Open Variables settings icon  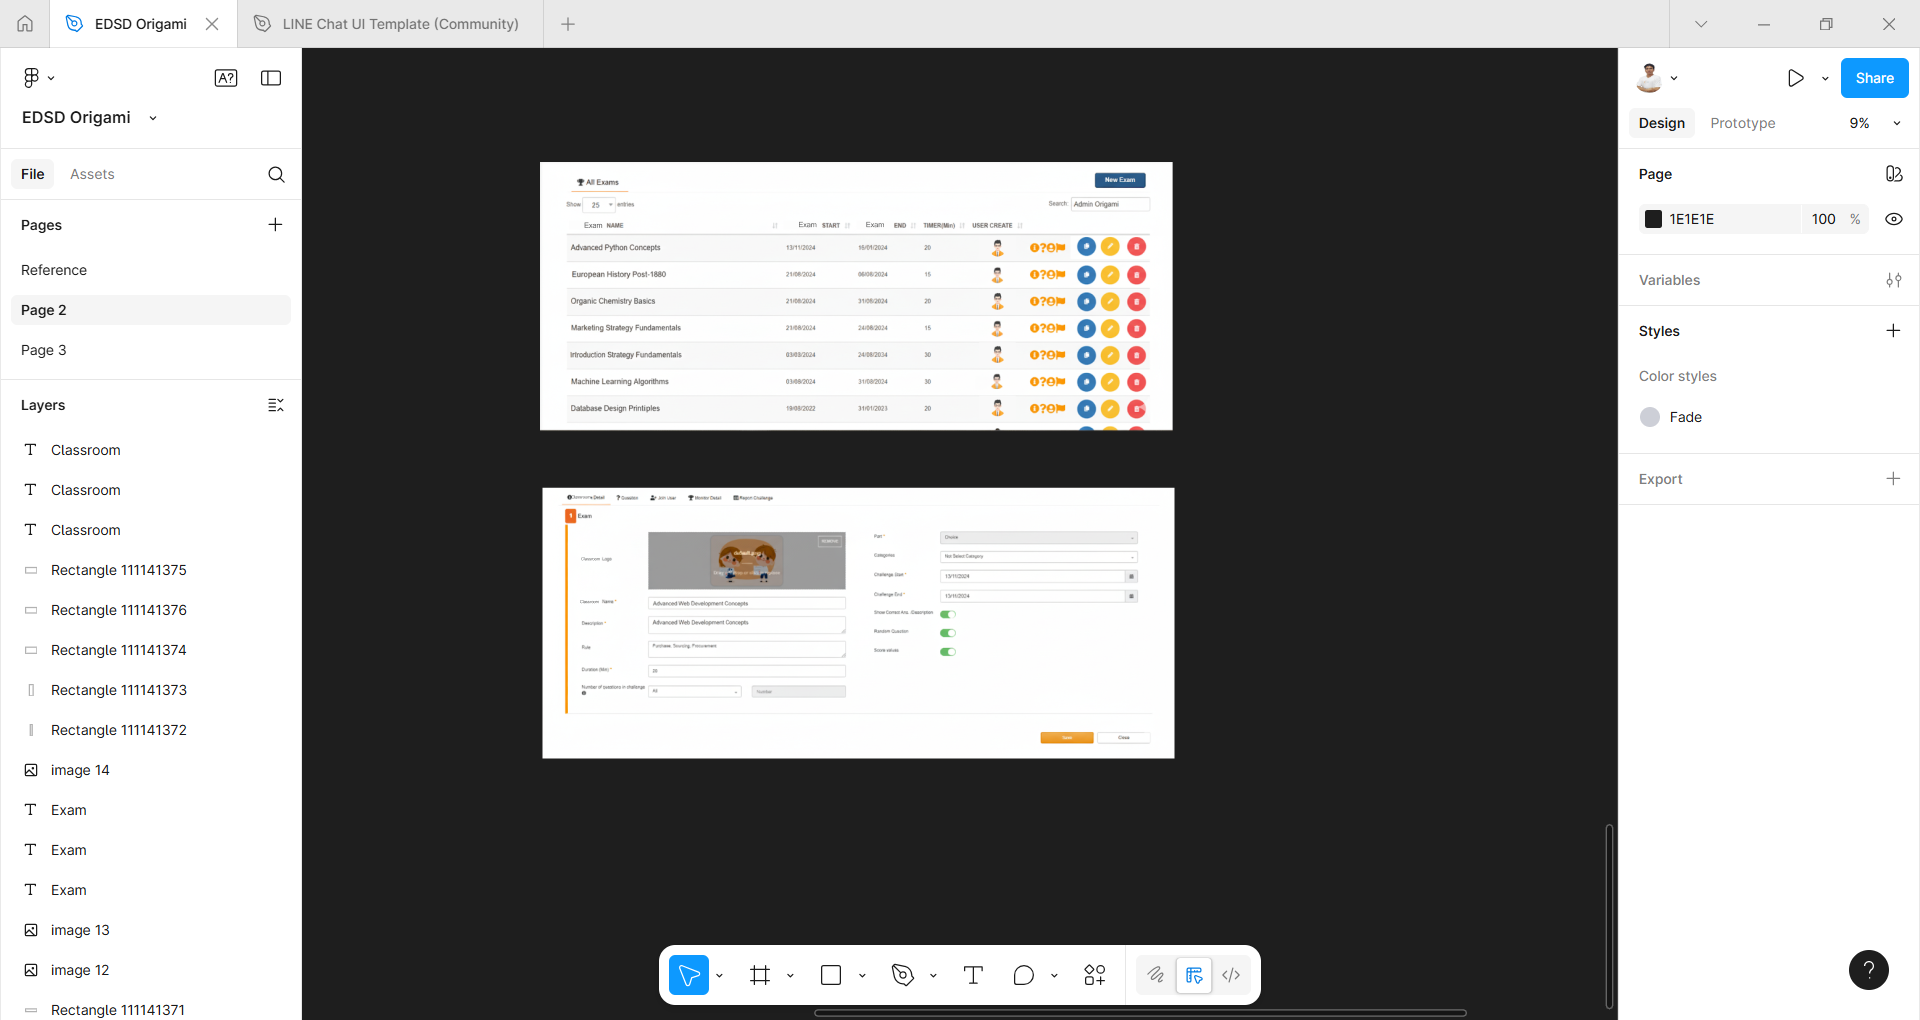point(1893,280)
